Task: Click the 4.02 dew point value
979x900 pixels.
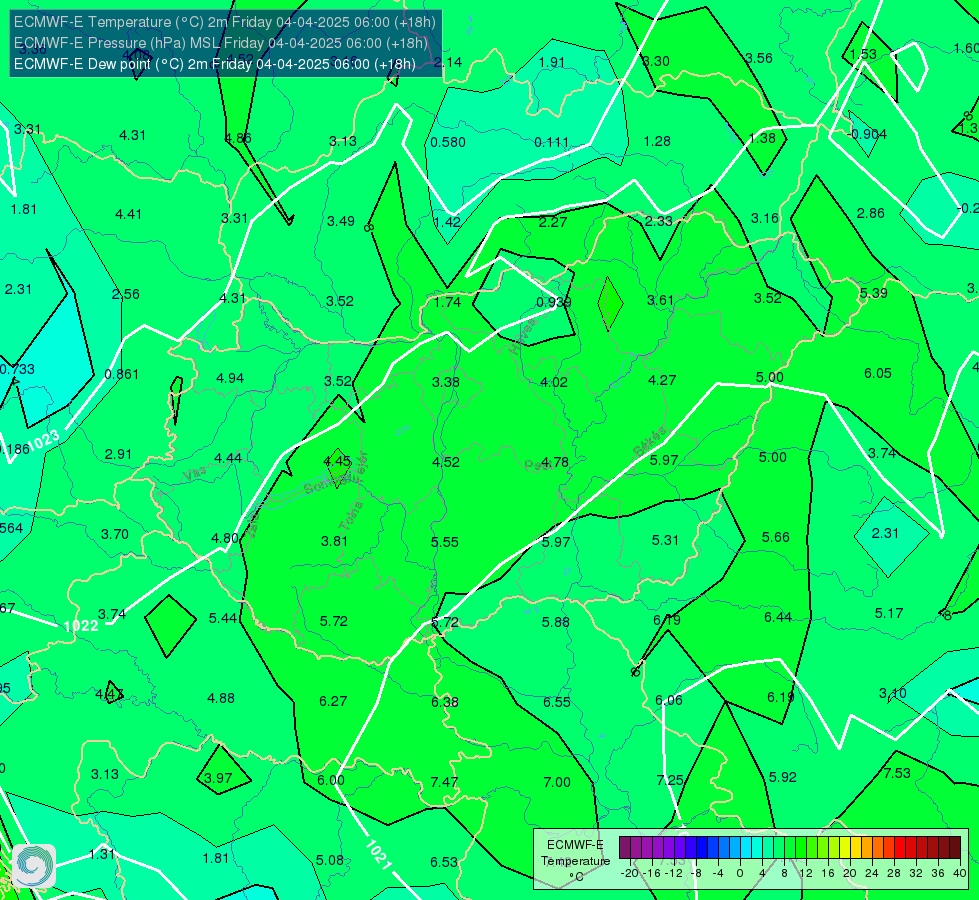Action: pyautogui.click(x=554, y=382)
